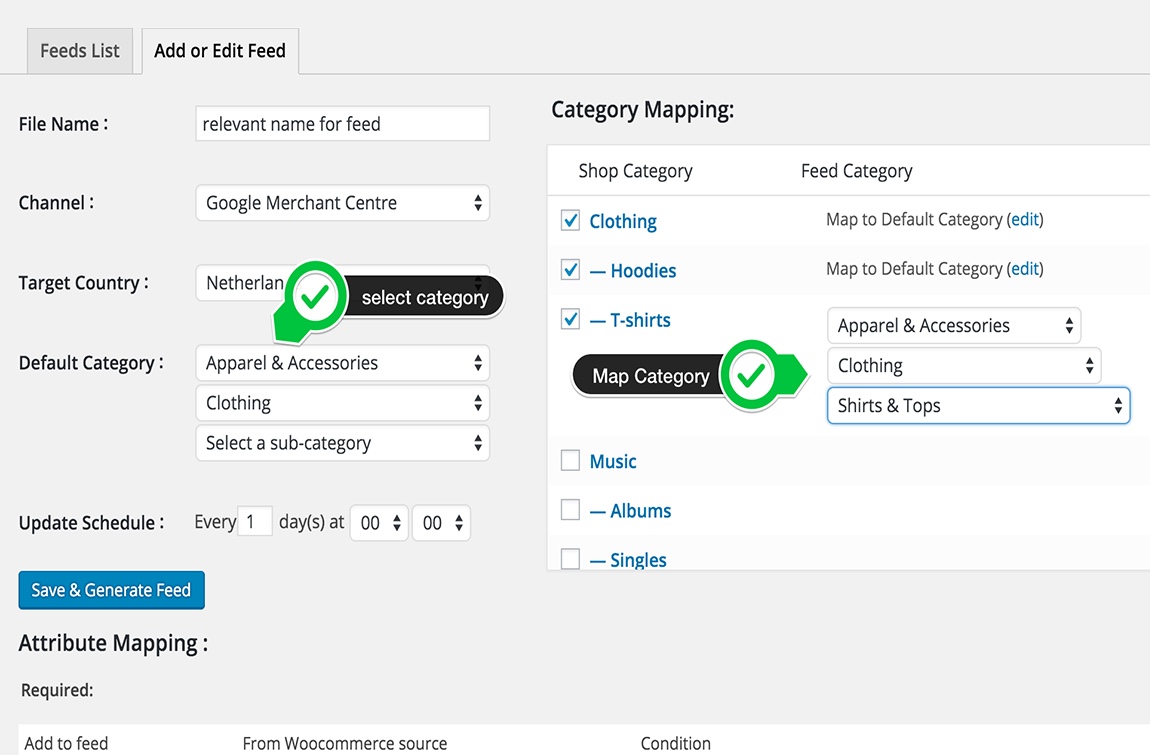Open the Update Schedule hours dropdown

[379, 523]
